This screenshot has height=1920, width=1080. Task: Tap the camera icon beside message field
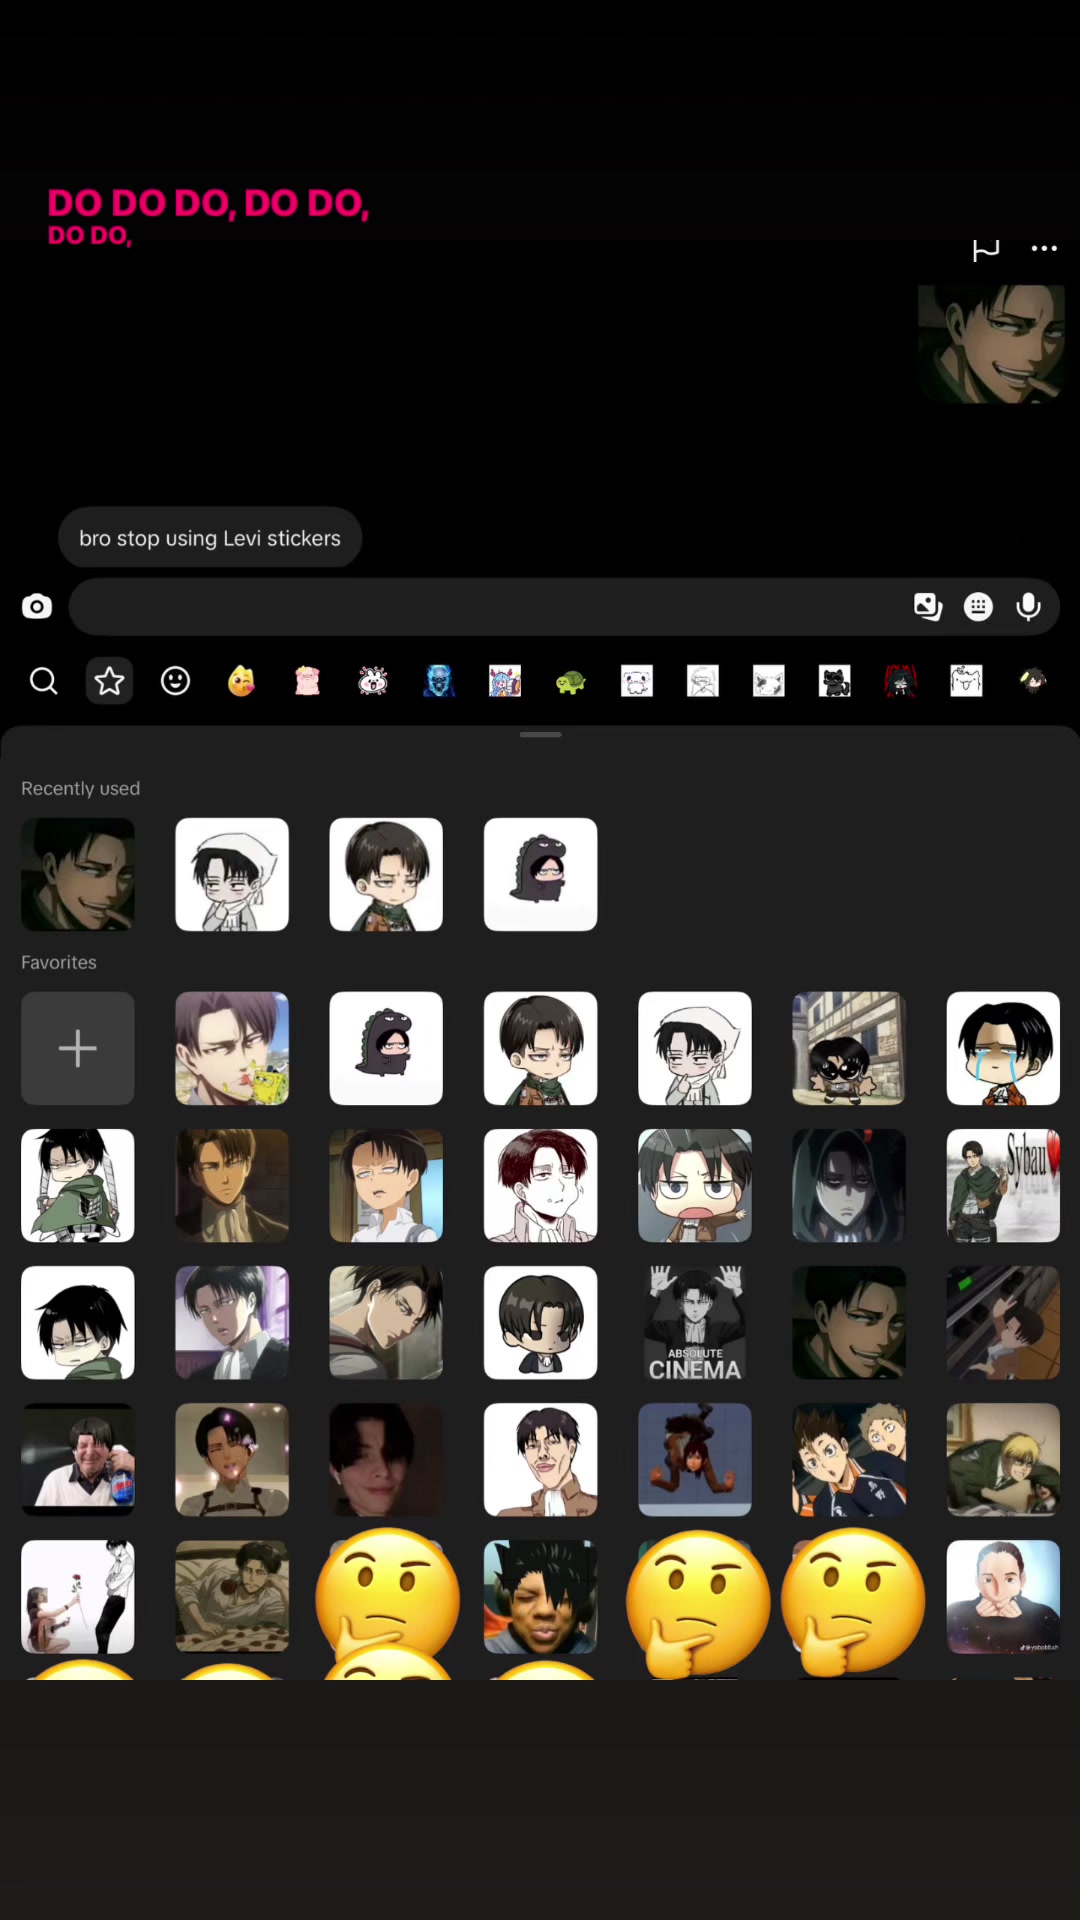(x=37, y=606)
